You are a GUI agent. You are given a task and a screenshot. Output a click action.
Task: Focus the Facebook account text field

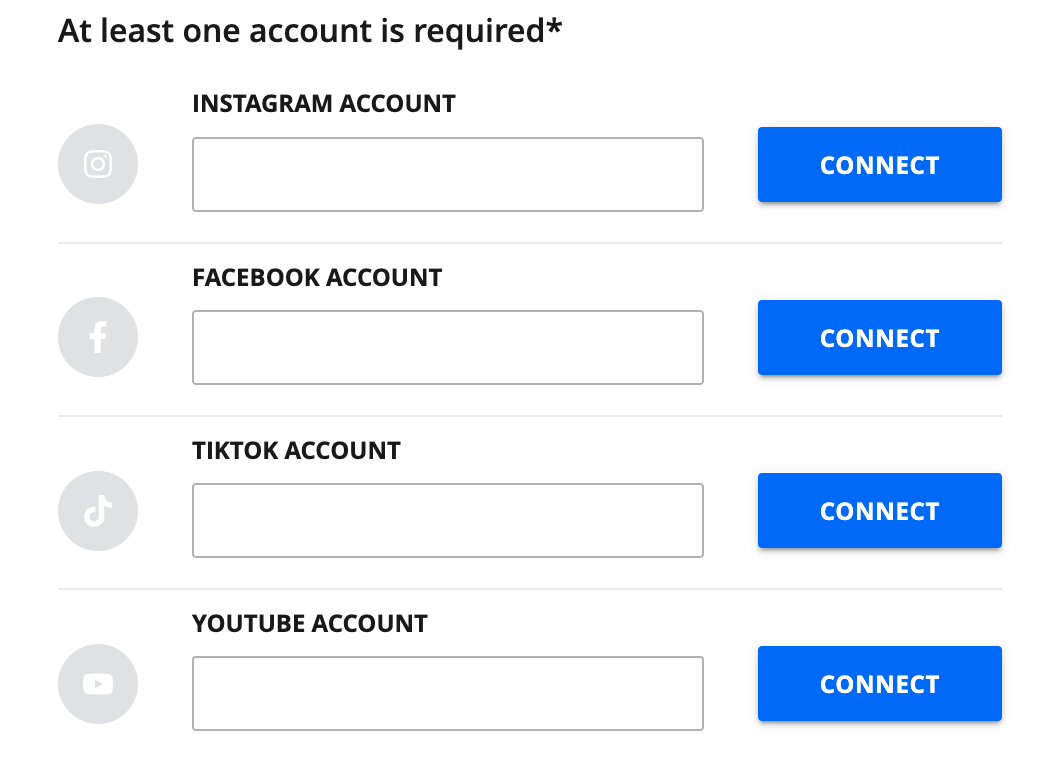pos(448,347)
